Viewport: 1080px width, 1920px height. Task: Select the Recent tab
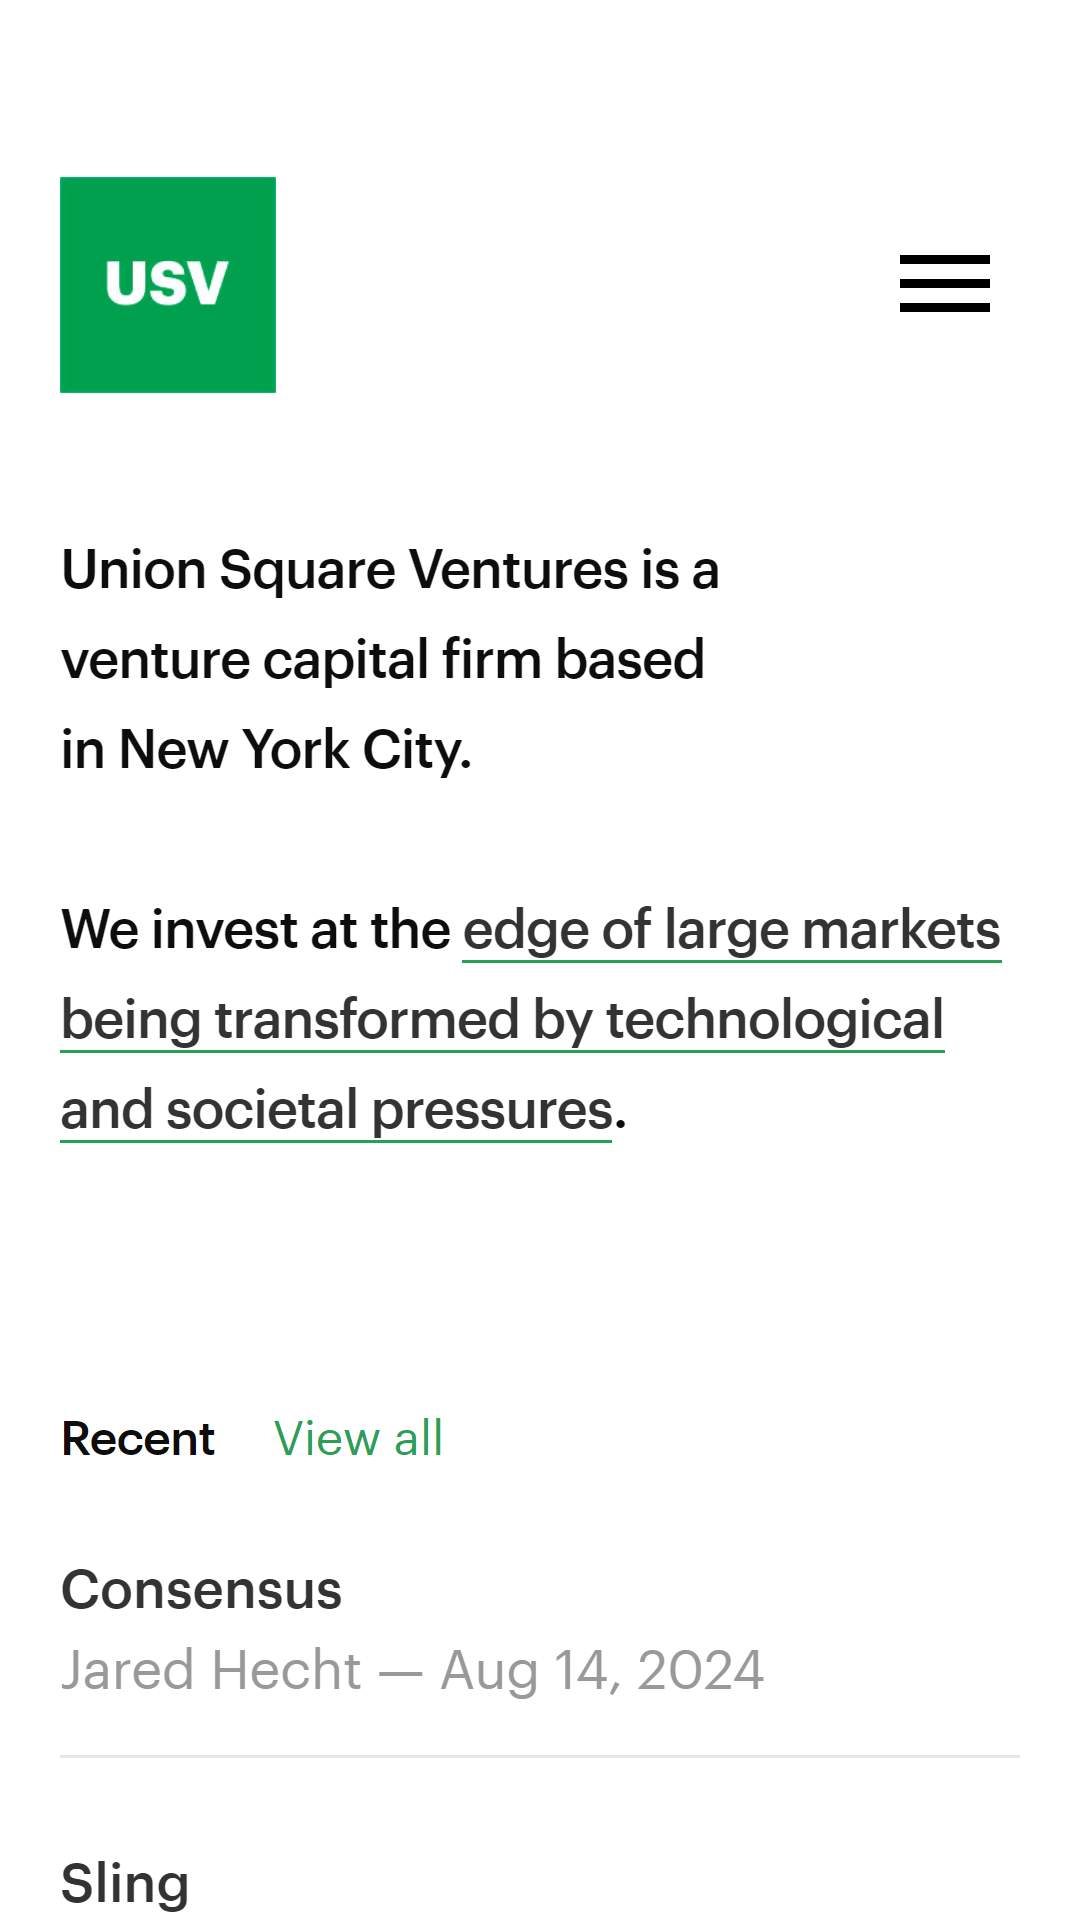coord(138,1439)
